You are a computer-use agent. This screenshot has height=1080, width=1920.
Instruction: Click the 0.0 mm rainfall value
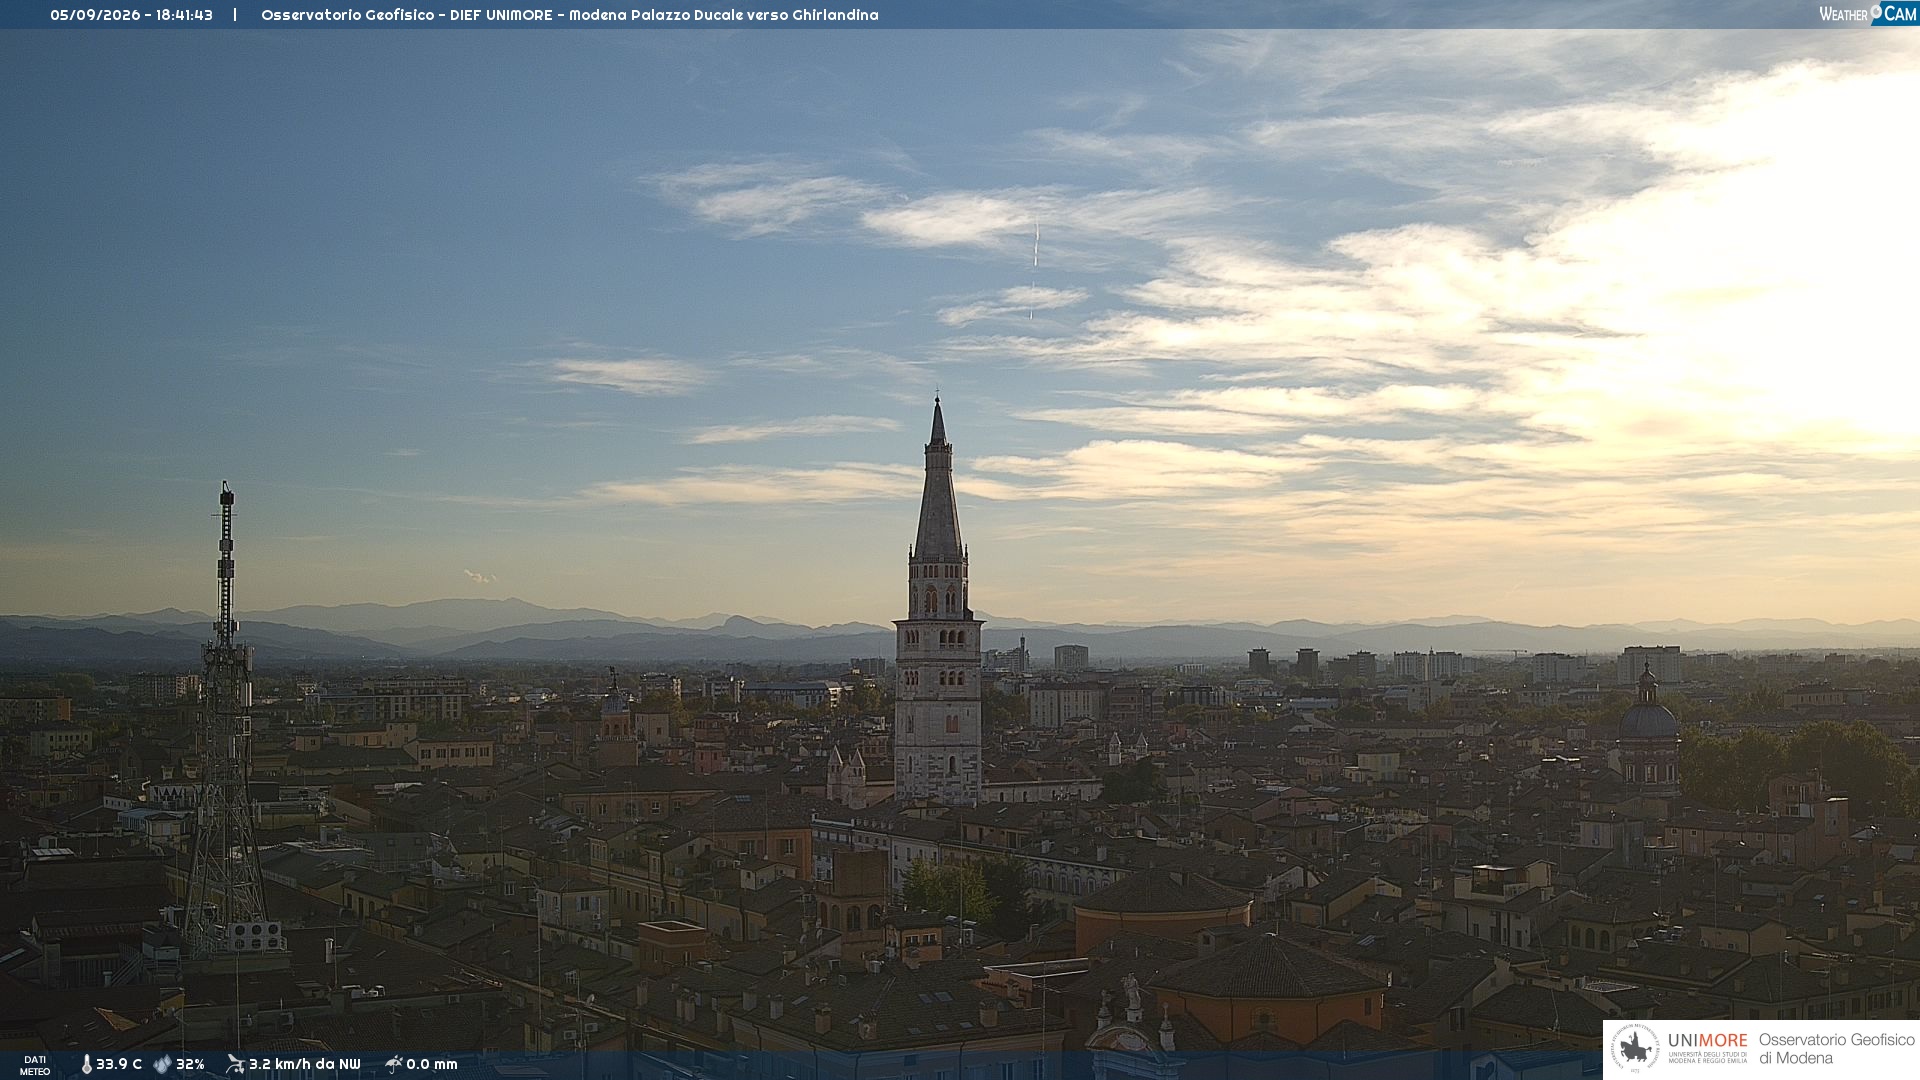432,1064
